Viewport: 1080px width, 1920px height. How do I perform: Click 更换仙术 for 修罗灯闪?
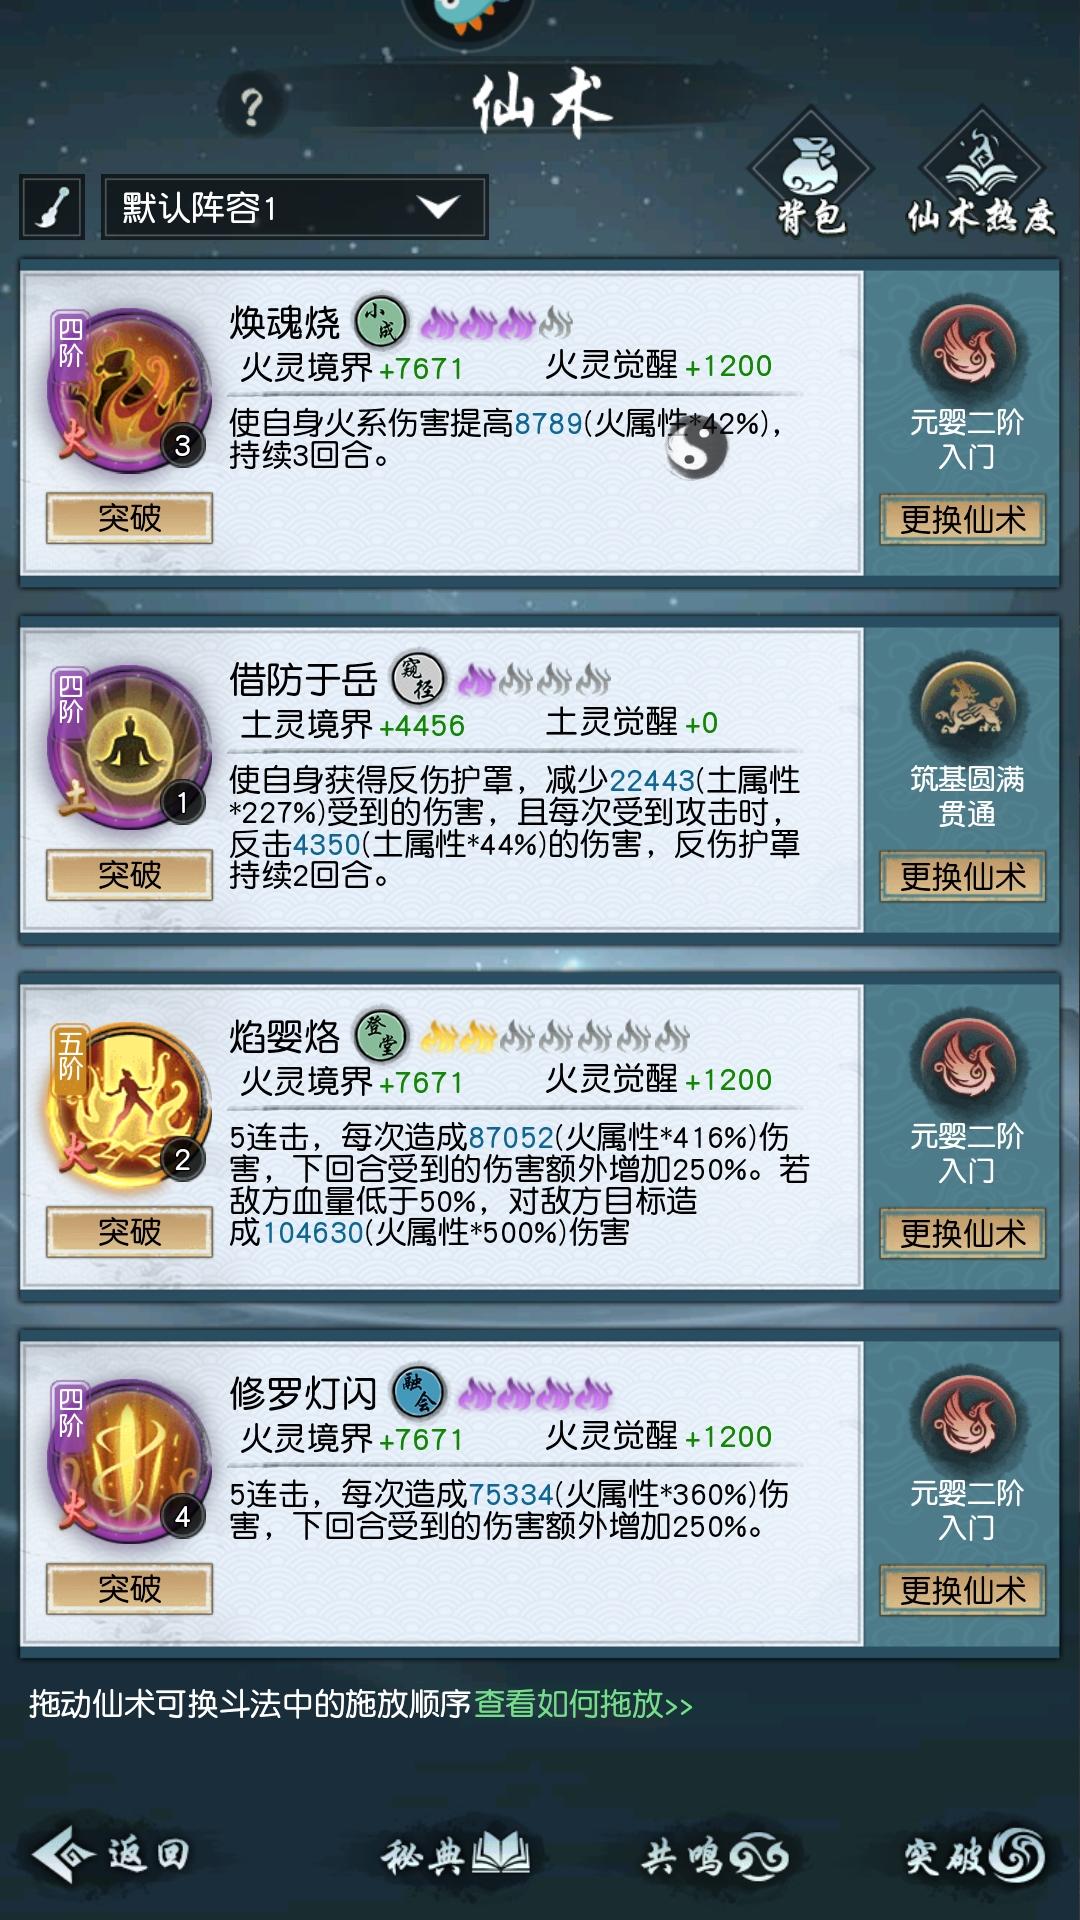coord(963,1590)
